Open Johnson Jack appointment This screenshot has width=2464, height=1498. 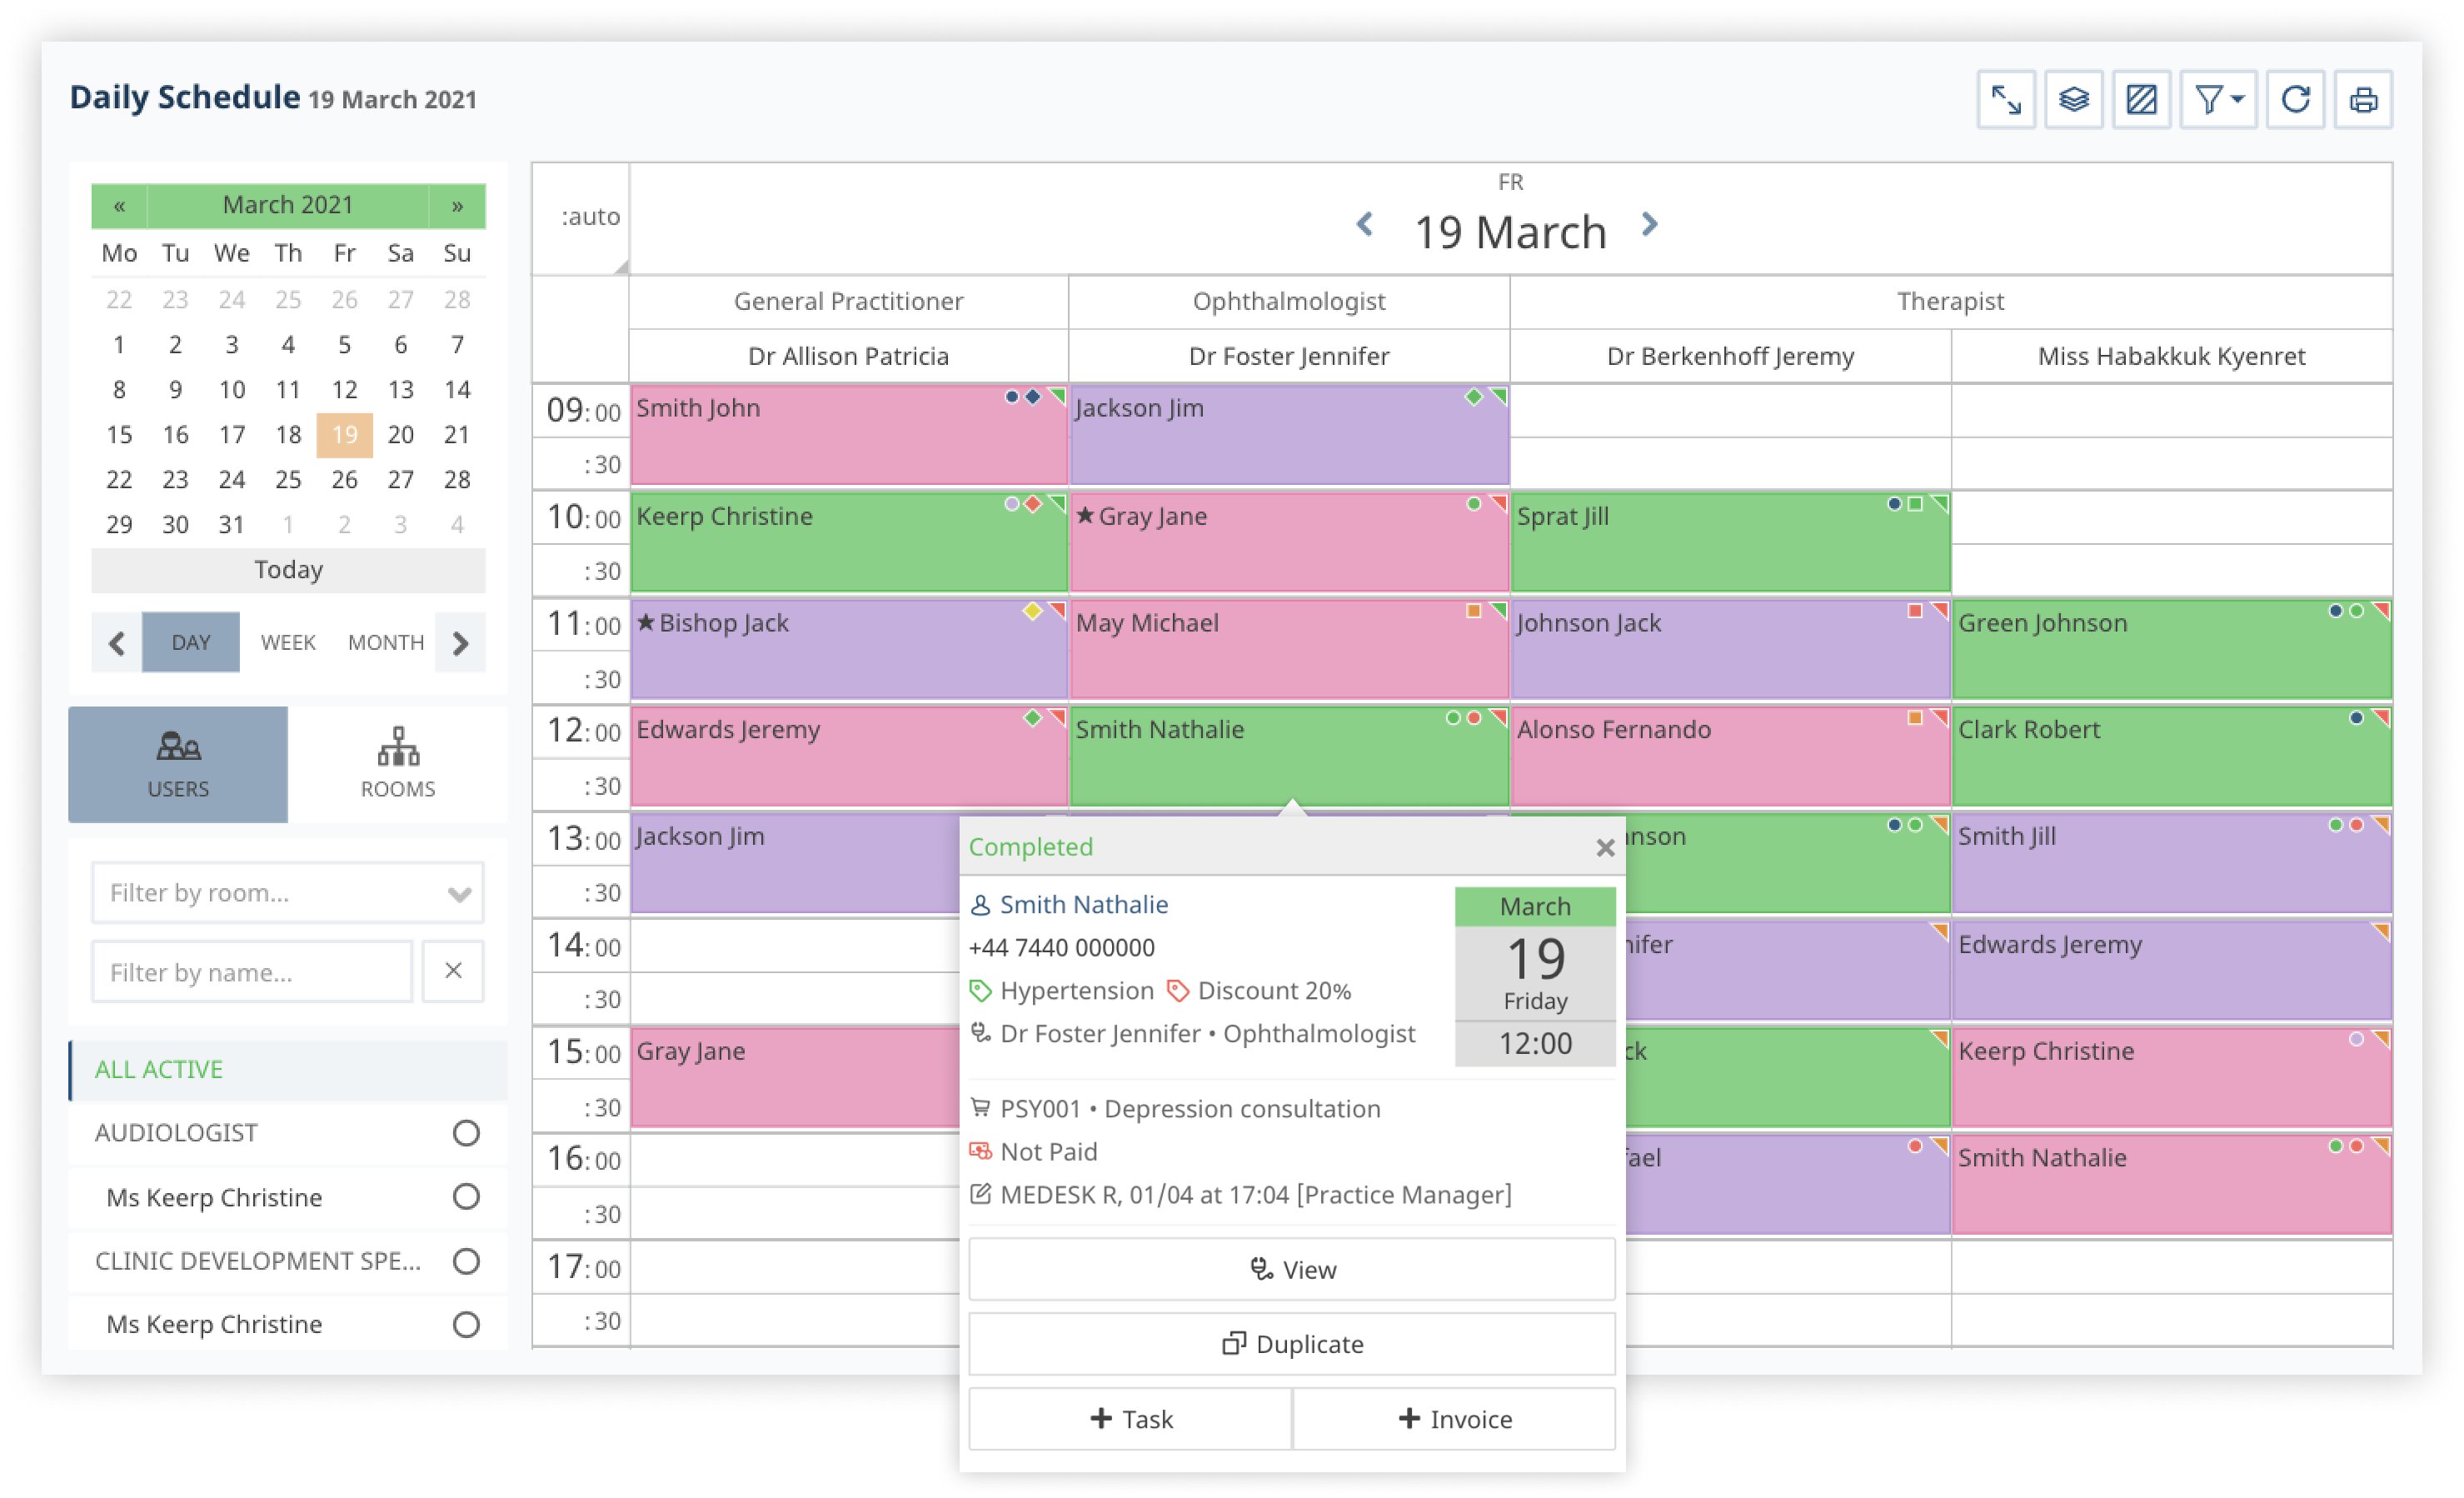coord(1730,649)
